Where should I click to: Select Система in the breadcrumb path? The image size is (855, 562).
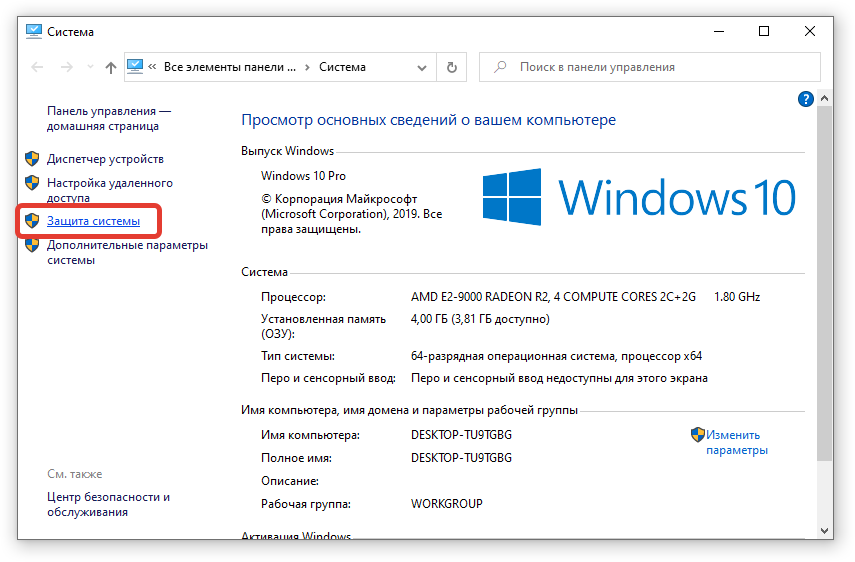coord(342,68)
